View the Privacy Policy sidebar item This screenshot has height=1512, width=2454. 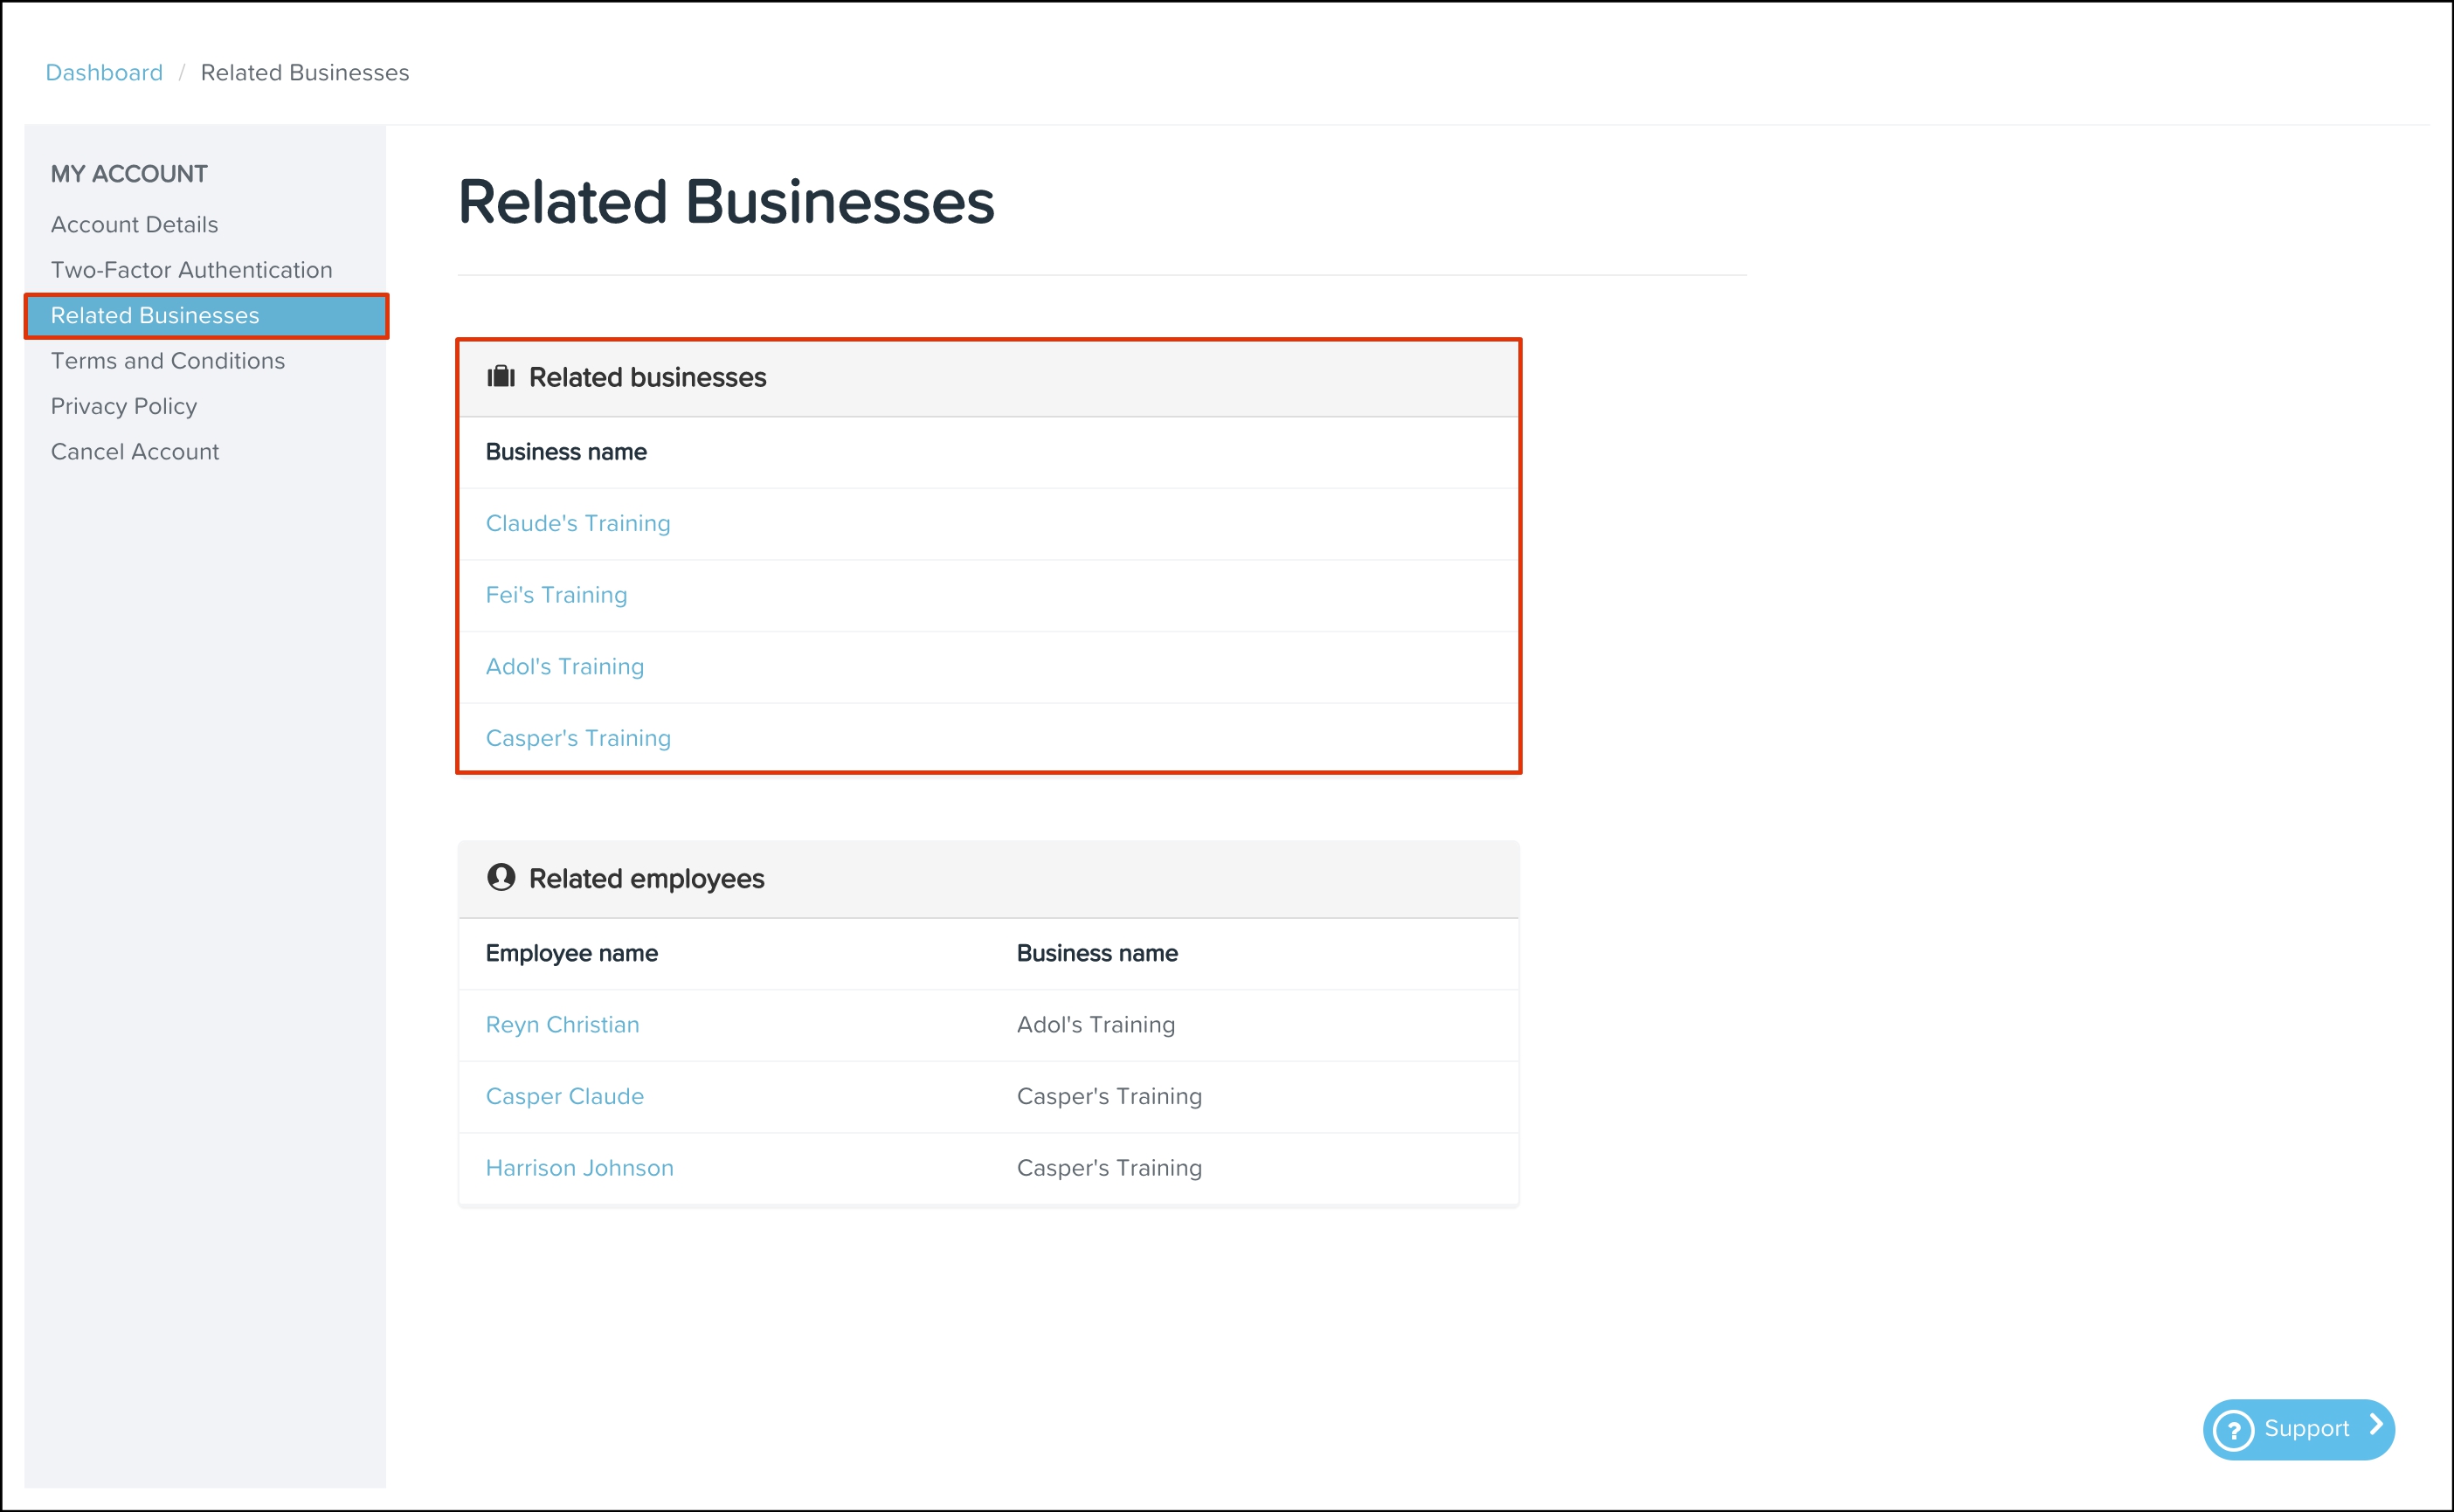pos(124,406)
